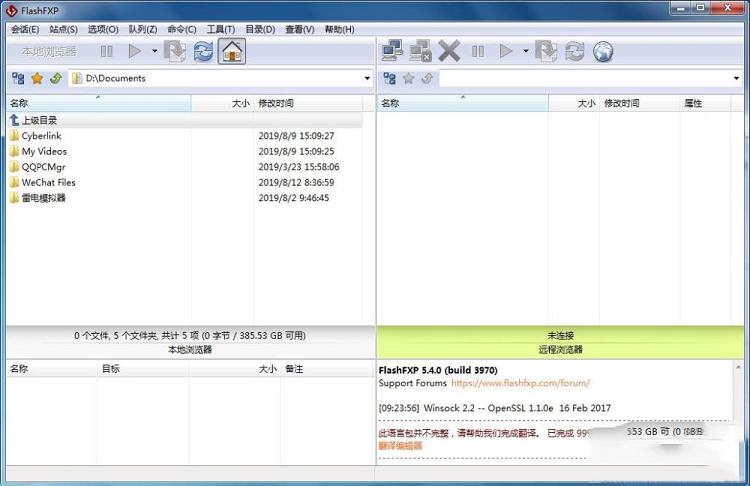Click the remote favorites star icon
The image size is (750, 486).
point(408,78)
